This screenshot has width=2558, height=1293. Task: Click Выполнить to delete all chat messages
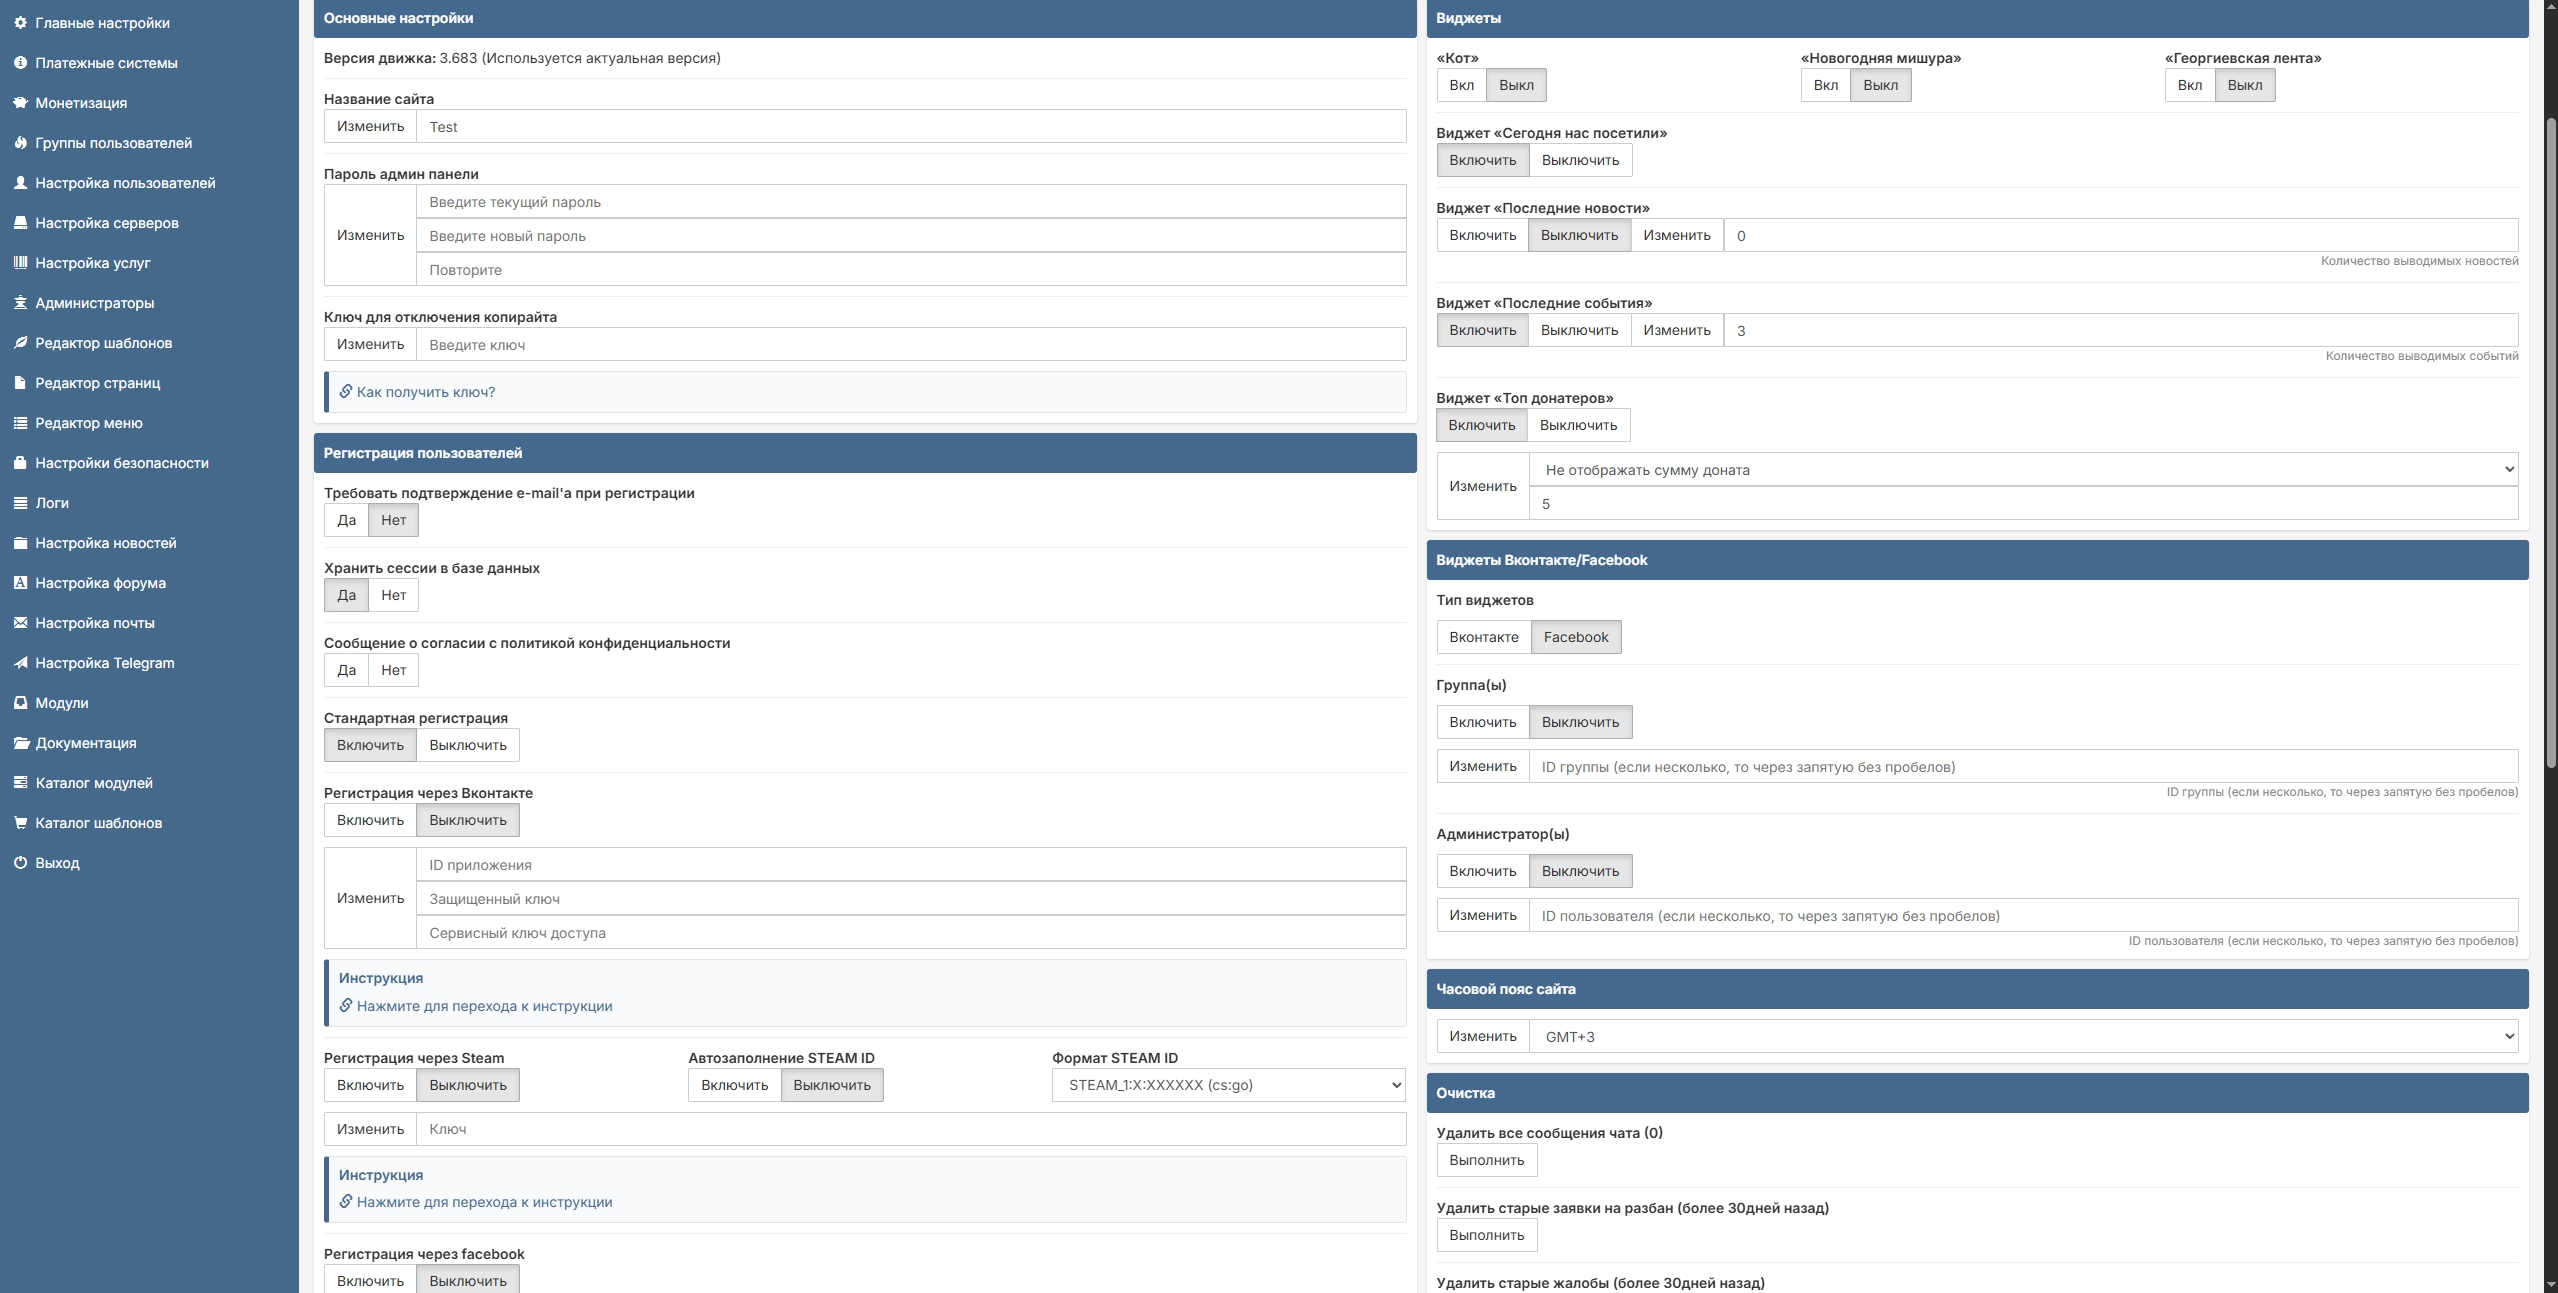coord(1486,1160)
